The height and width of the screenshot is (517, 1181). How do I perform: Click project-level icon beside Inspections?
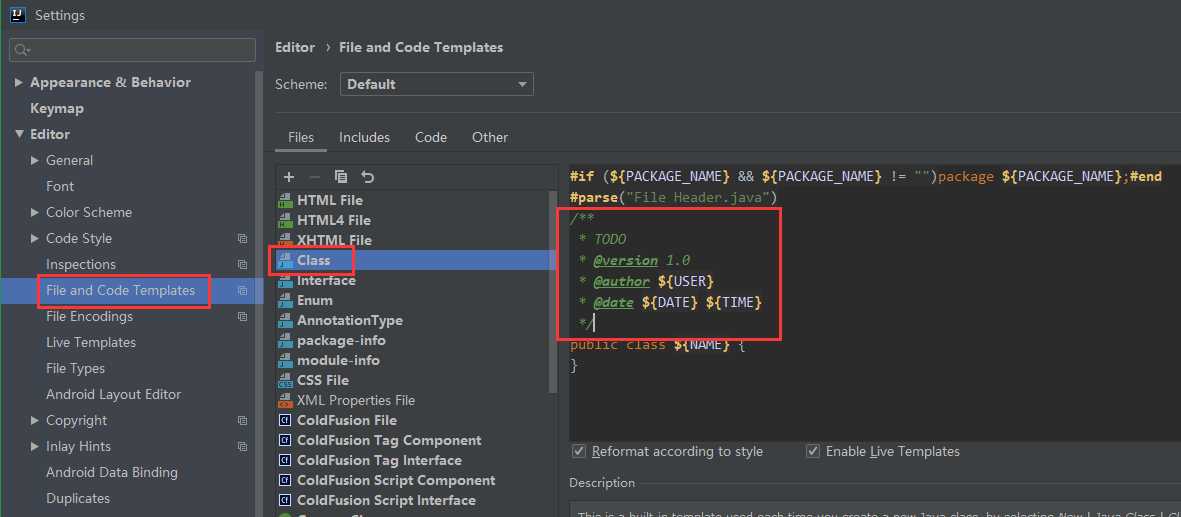(x=243, y=265)
